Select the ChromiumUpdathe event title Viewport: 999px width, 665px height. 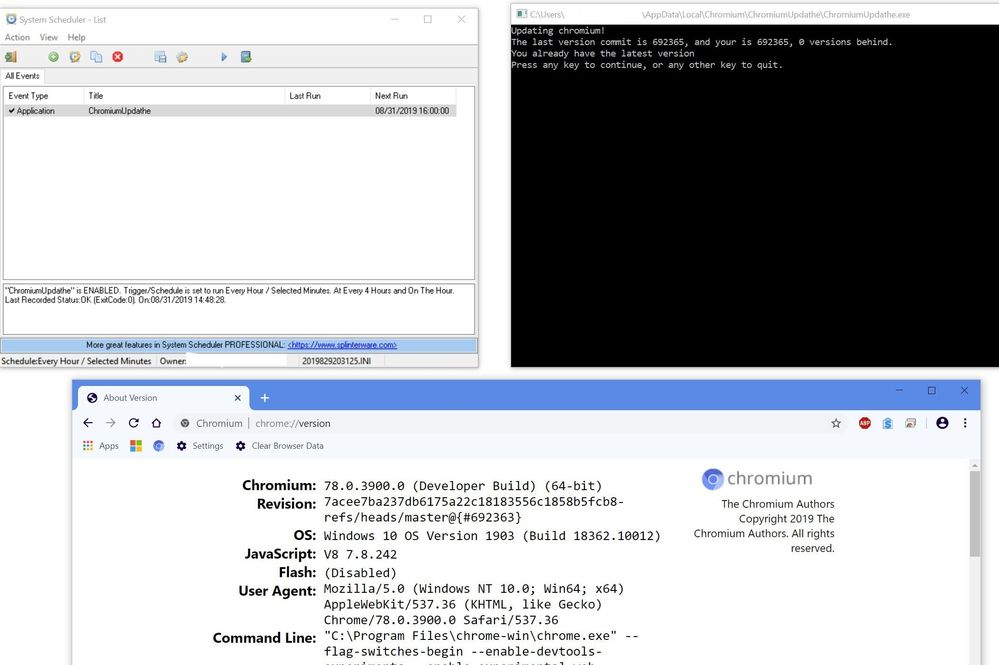120,111
